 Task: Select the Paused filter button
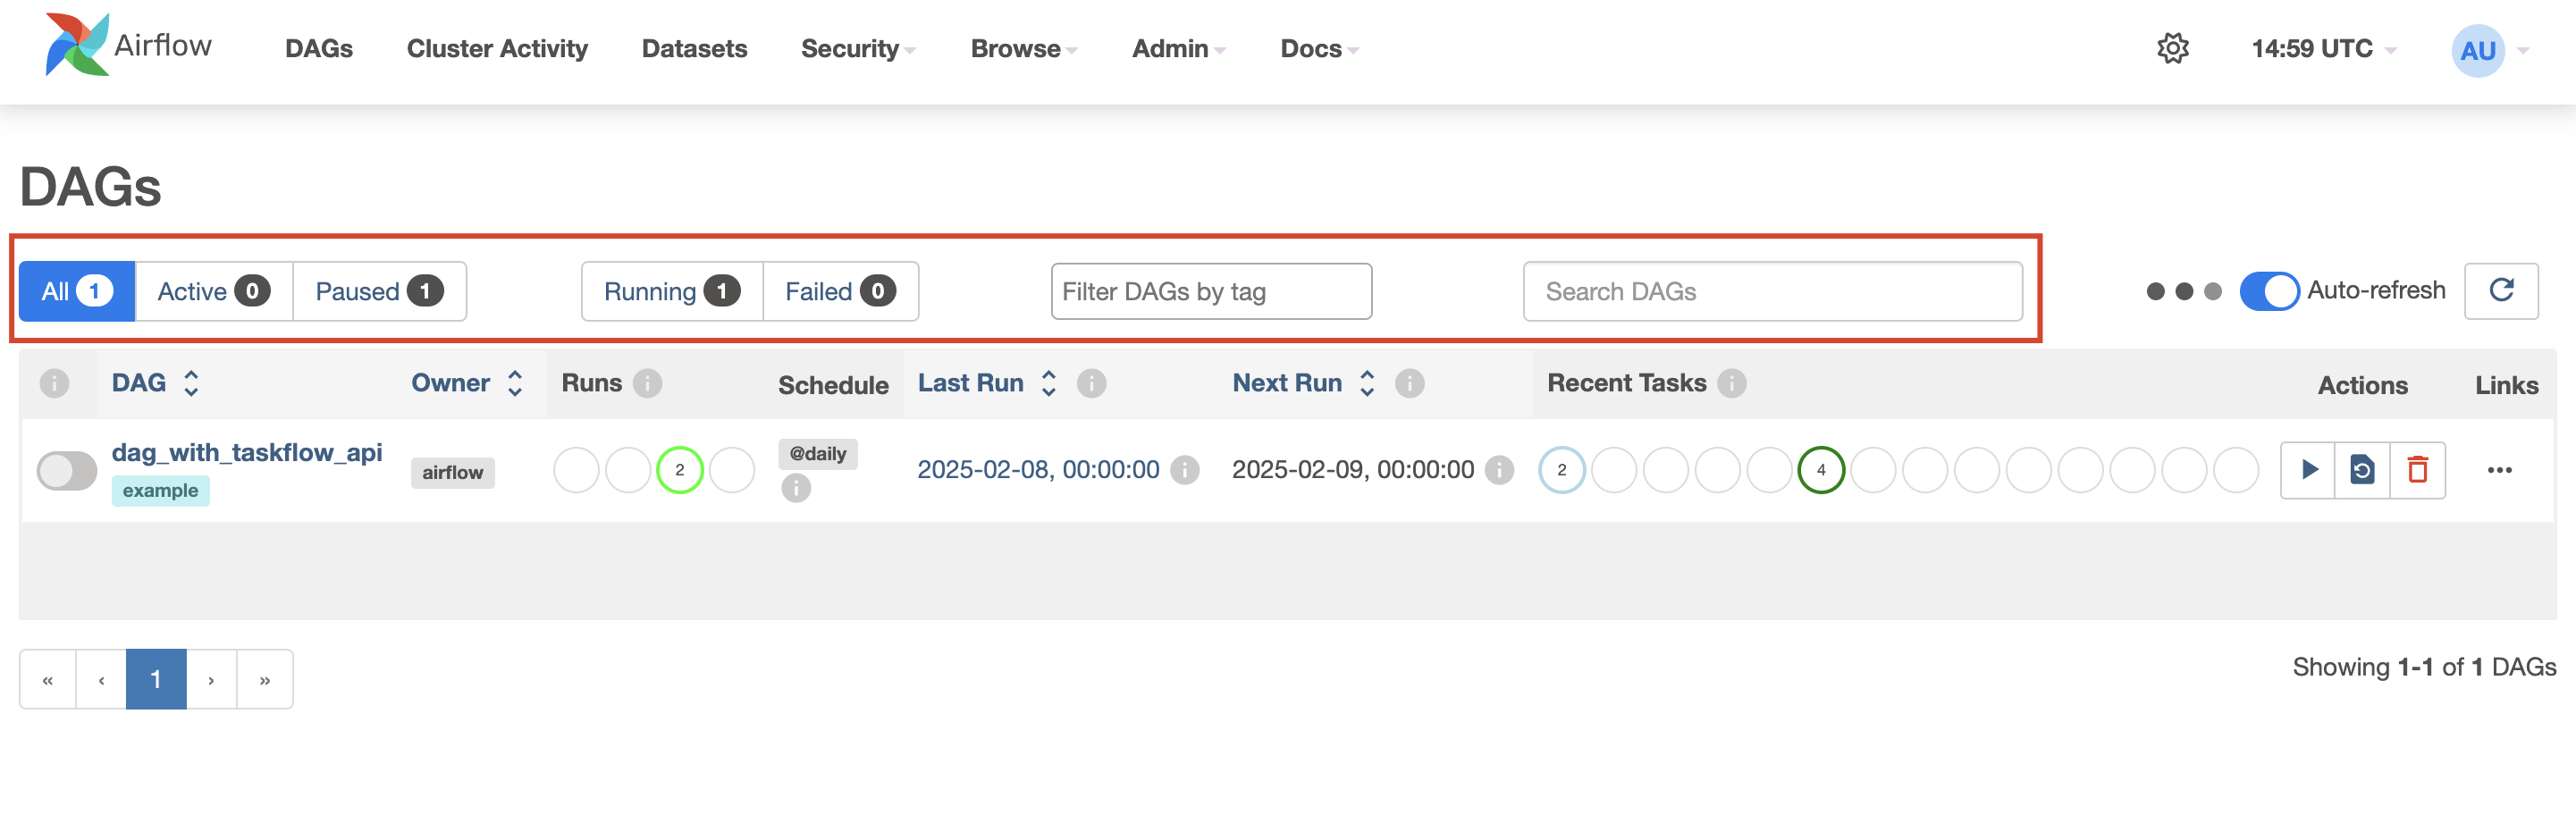tap(379, 291)
